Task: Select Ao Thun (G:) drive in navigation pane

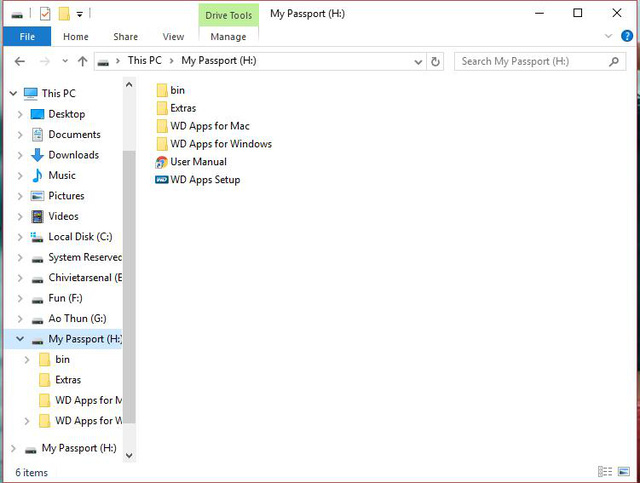Action: pos(77,318)
